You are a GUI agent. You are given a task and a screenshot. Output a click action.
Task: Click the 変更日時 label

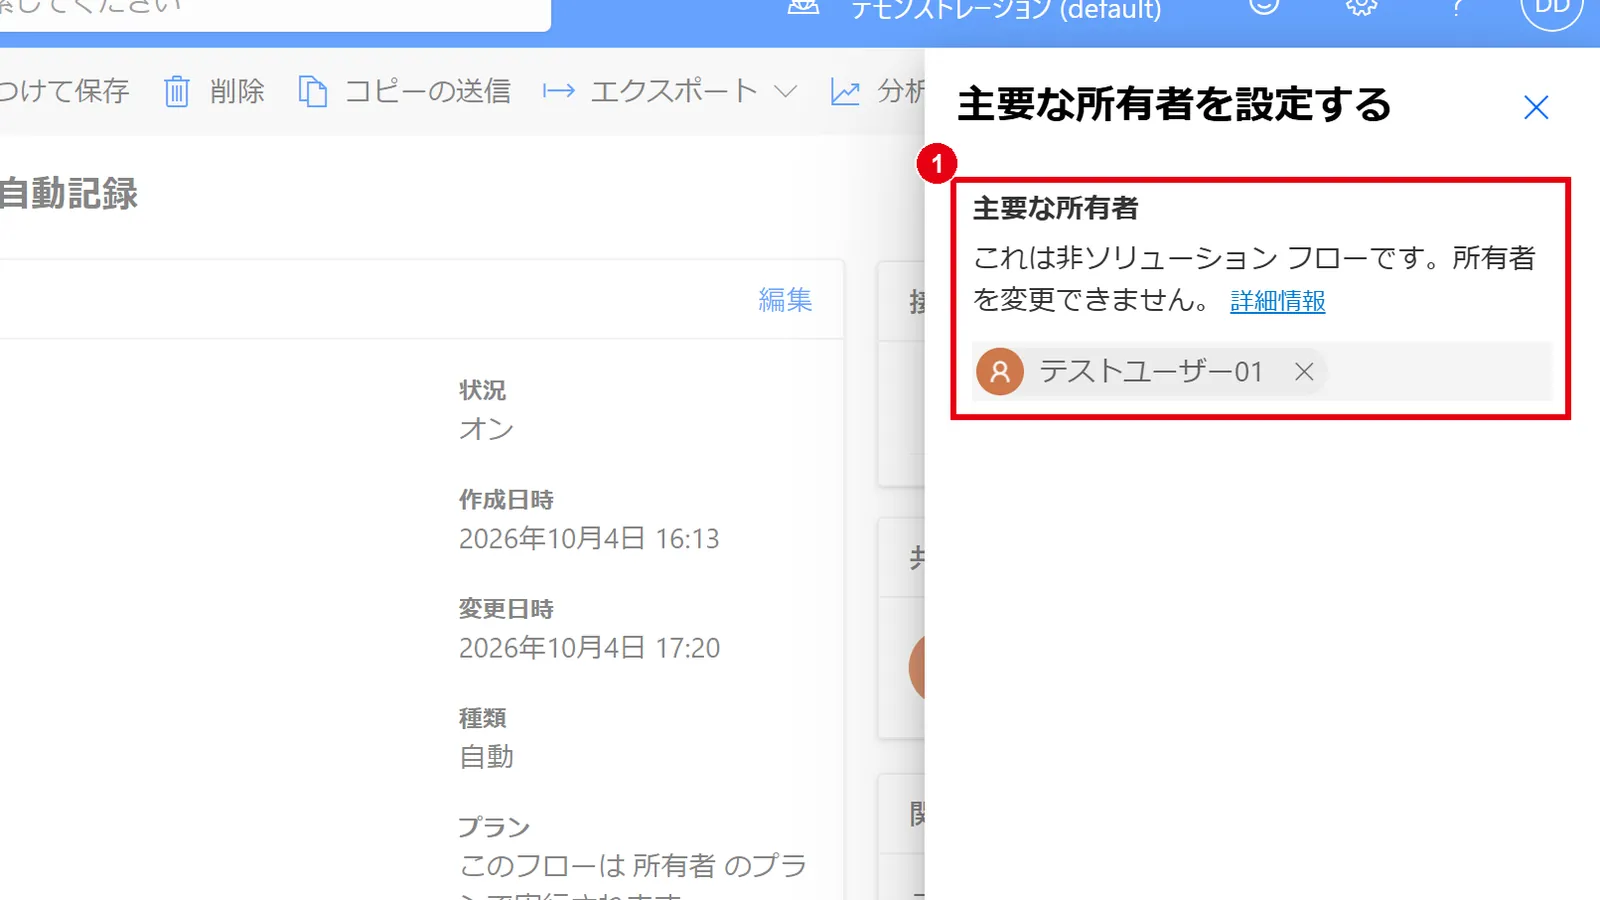click(x=506, y=608)
